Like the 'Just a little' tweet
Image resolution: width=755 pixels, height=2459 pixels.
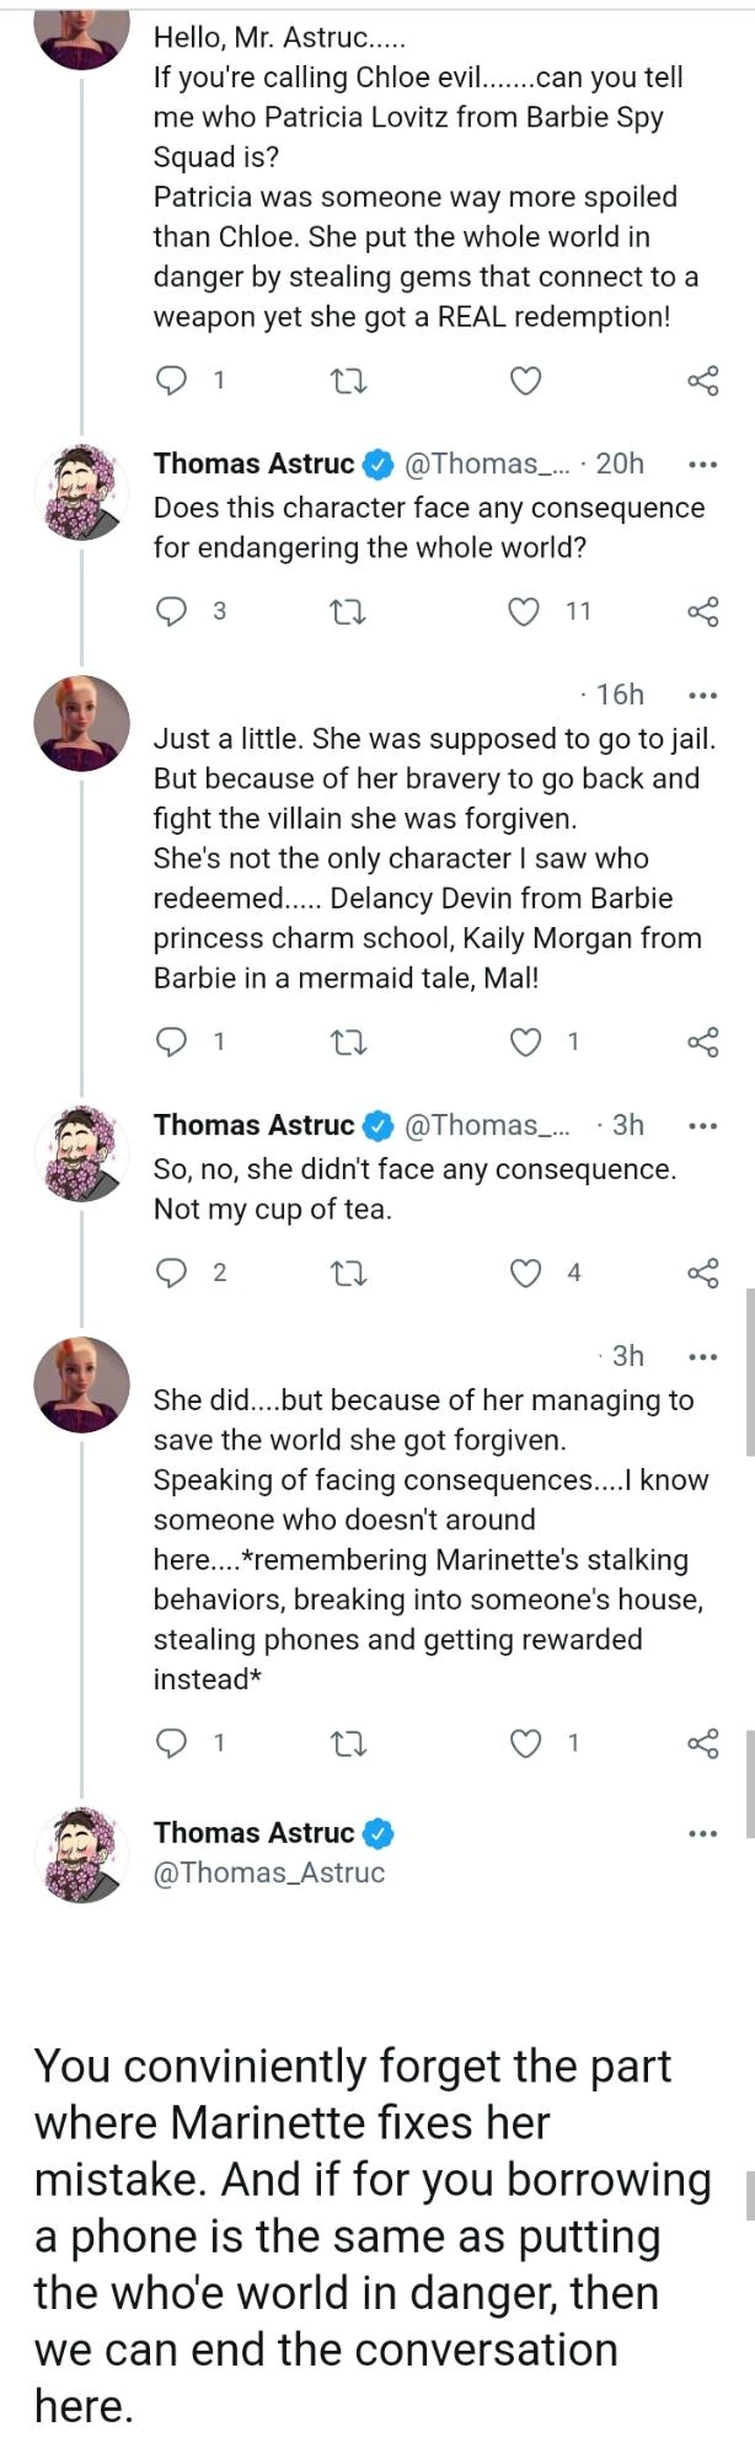(526, 1043)
